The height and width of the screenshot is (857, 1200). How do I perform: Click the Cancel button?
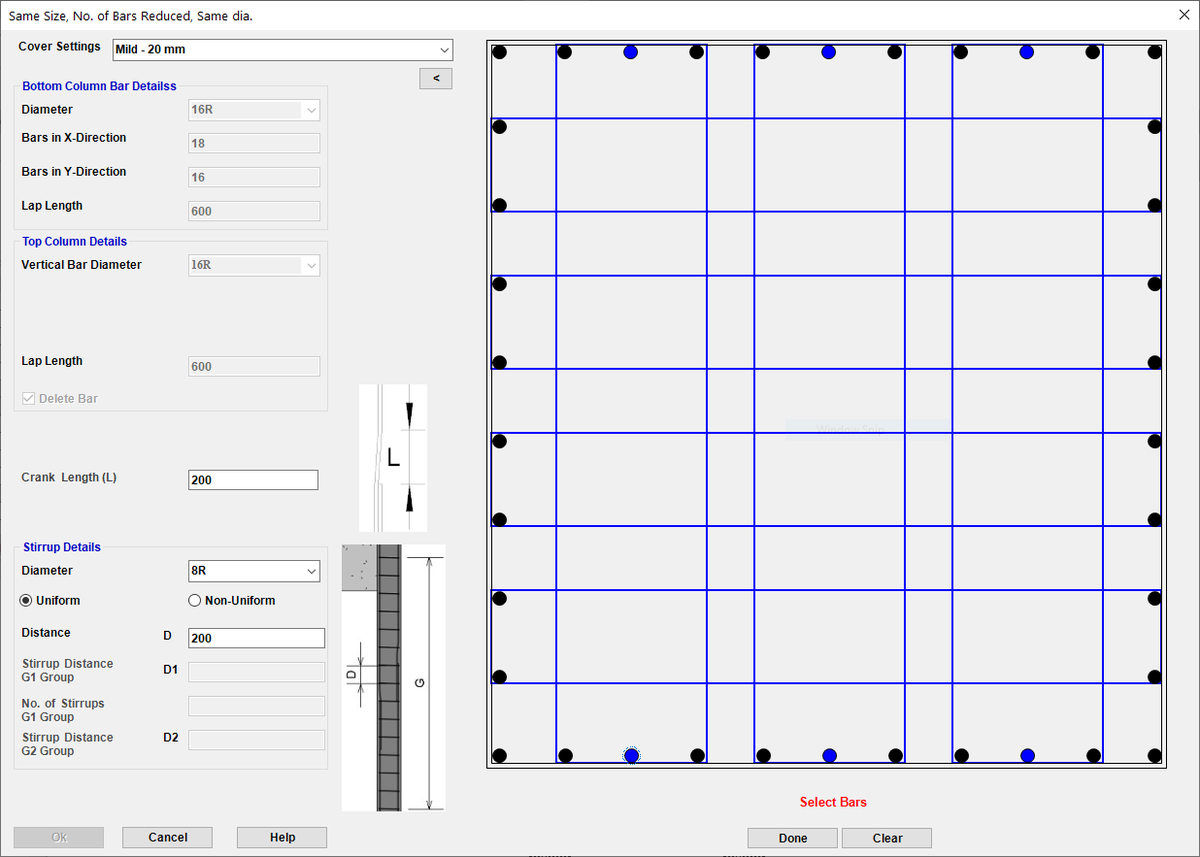point(168,838)
